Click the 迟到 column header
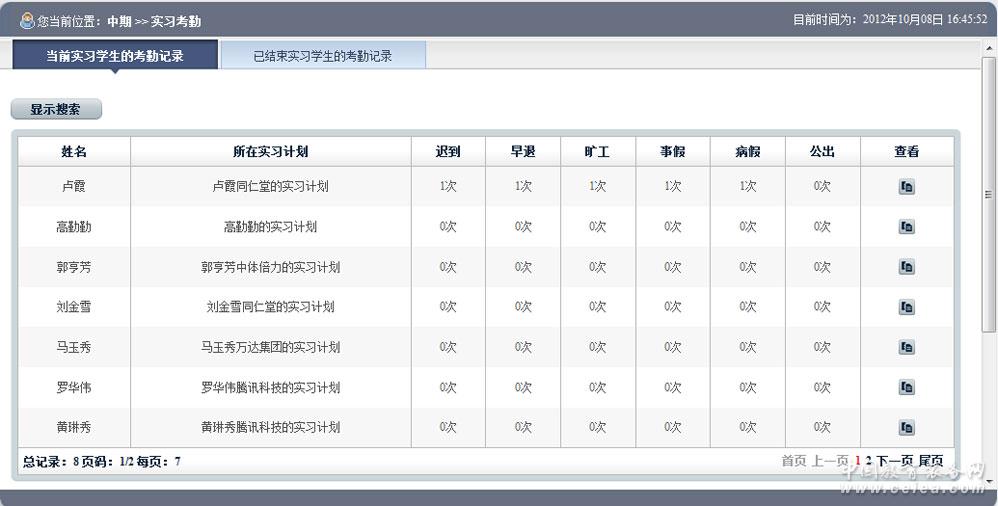Screen dimensions: 998x506 448,152
